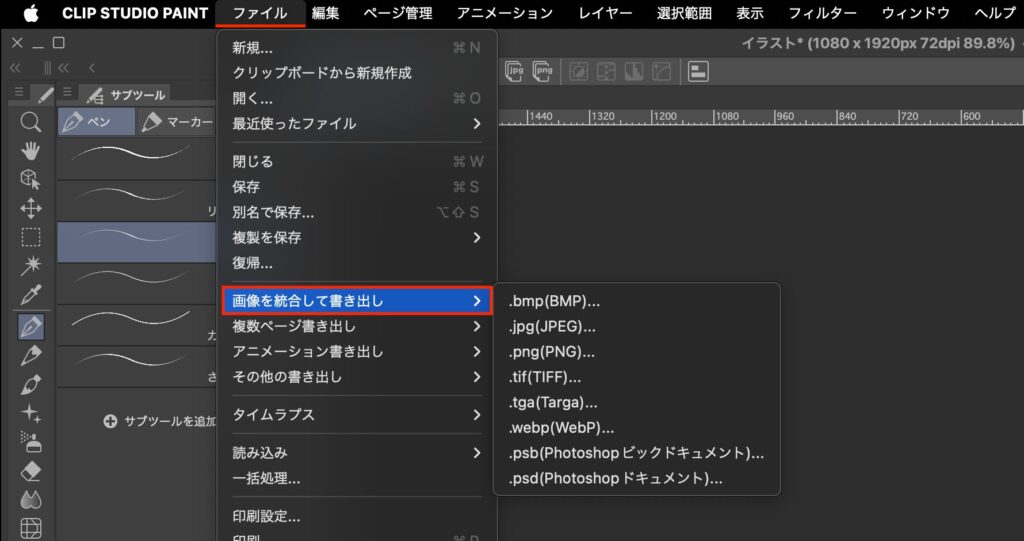Screen dimensions: 1024x541
Task: Open the tool palette hamburger menu
Action: [19, 93]
